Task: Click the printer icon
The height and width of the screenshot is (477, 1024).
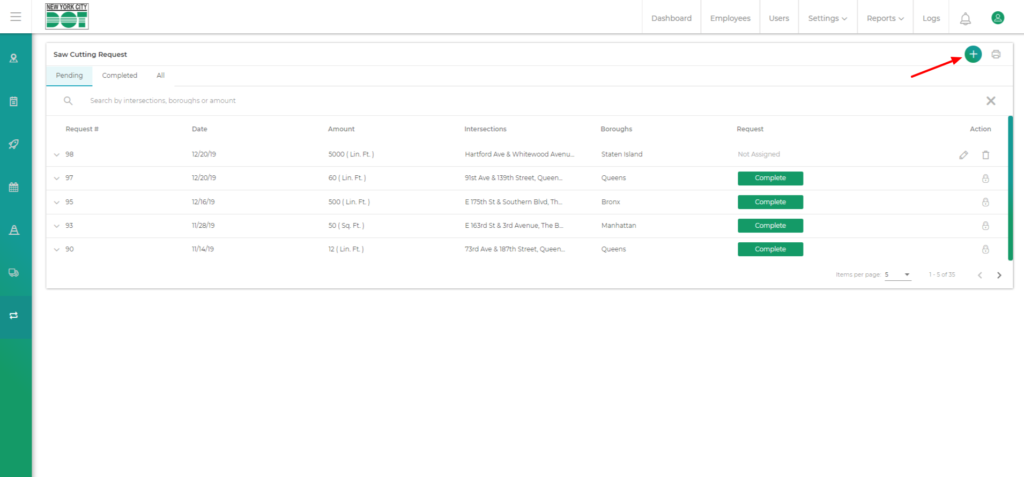Action: pos(996,54)
